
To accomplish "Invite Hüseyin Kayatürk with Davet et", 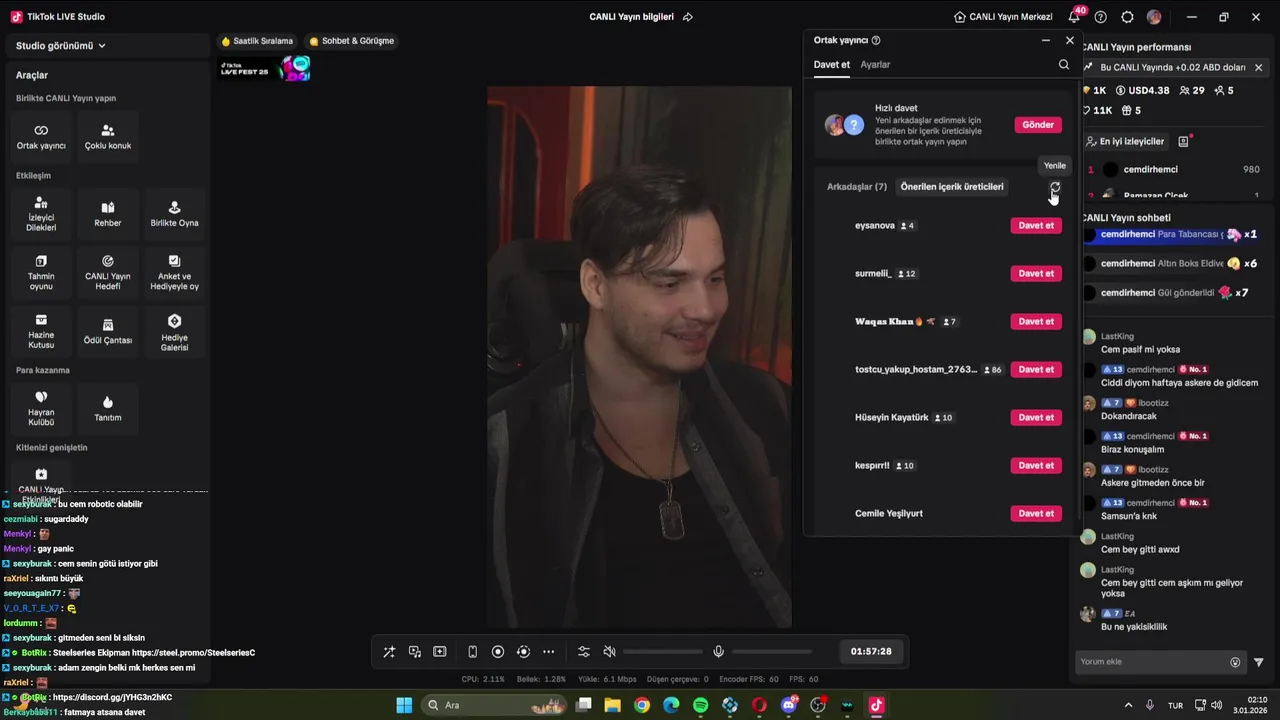I will pyautogui.click(x=1036, y=418).
